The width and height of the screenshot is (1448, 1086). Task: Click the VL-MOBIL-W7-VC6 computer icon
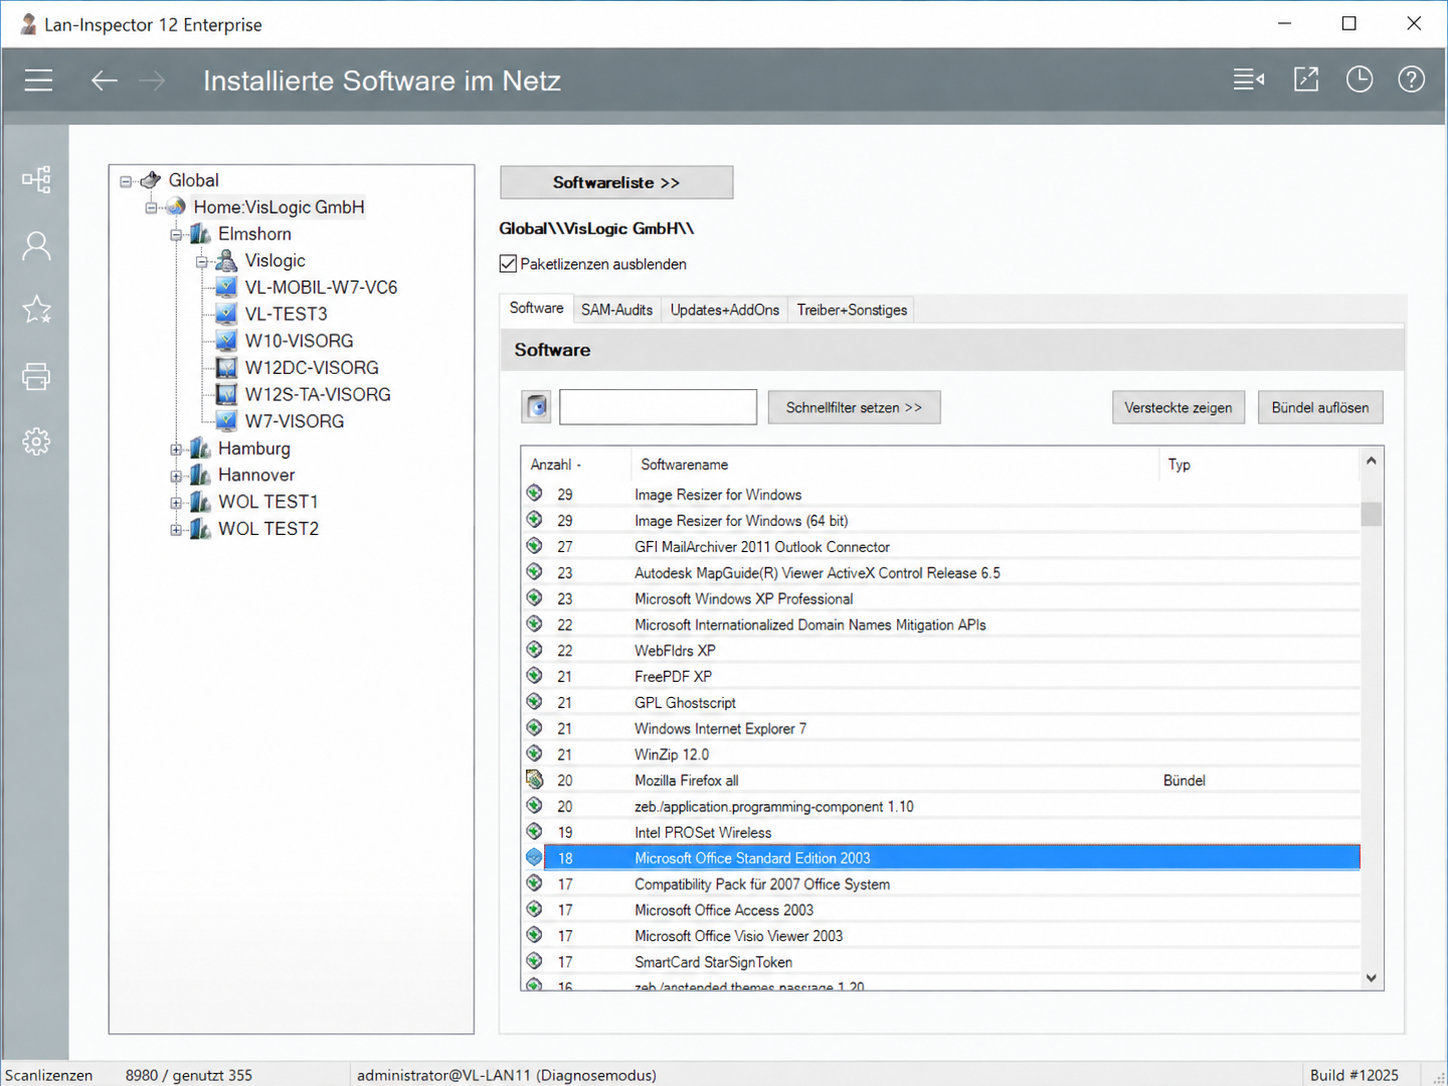227,287
